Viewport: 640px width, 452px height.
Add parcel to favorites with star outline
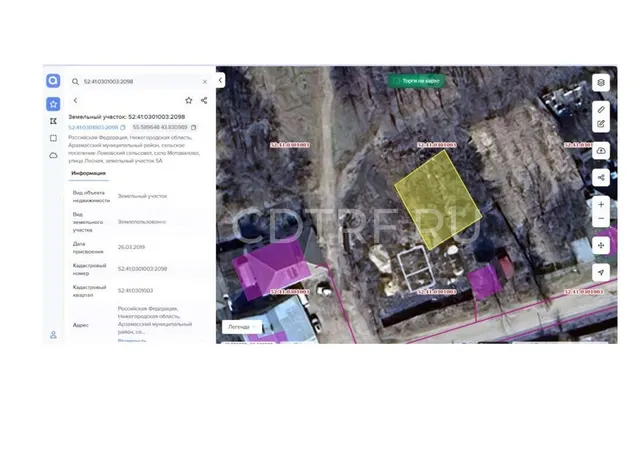tap(189, 100)
